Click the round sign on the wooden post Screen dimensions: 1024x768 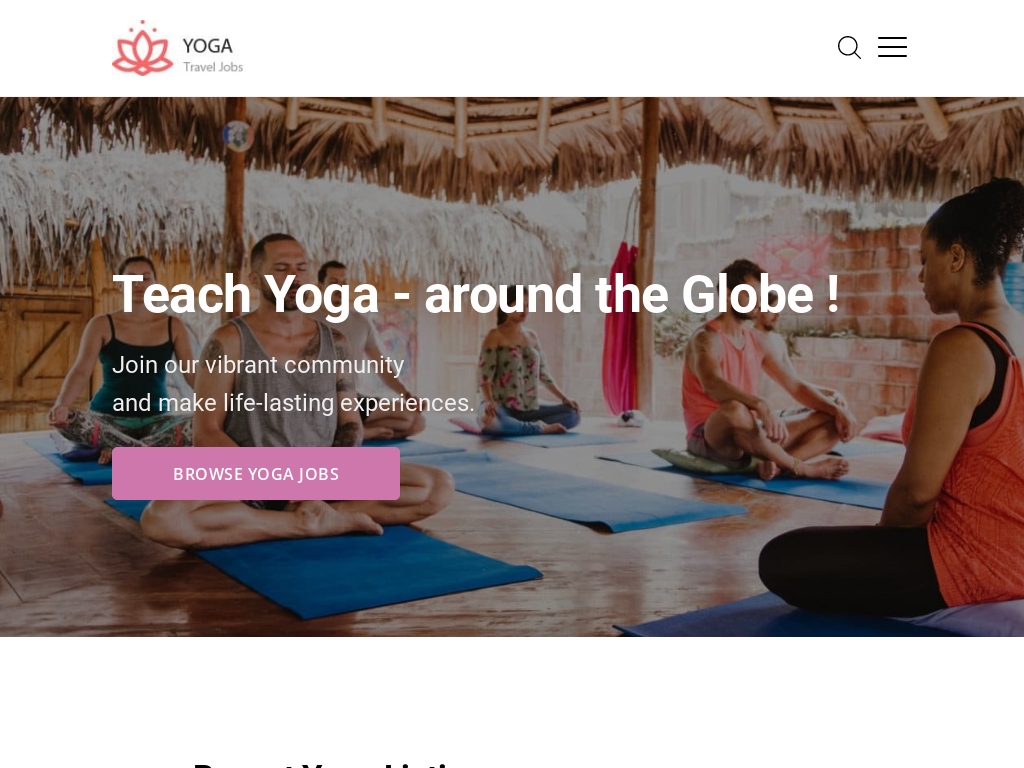pos(238,135)
